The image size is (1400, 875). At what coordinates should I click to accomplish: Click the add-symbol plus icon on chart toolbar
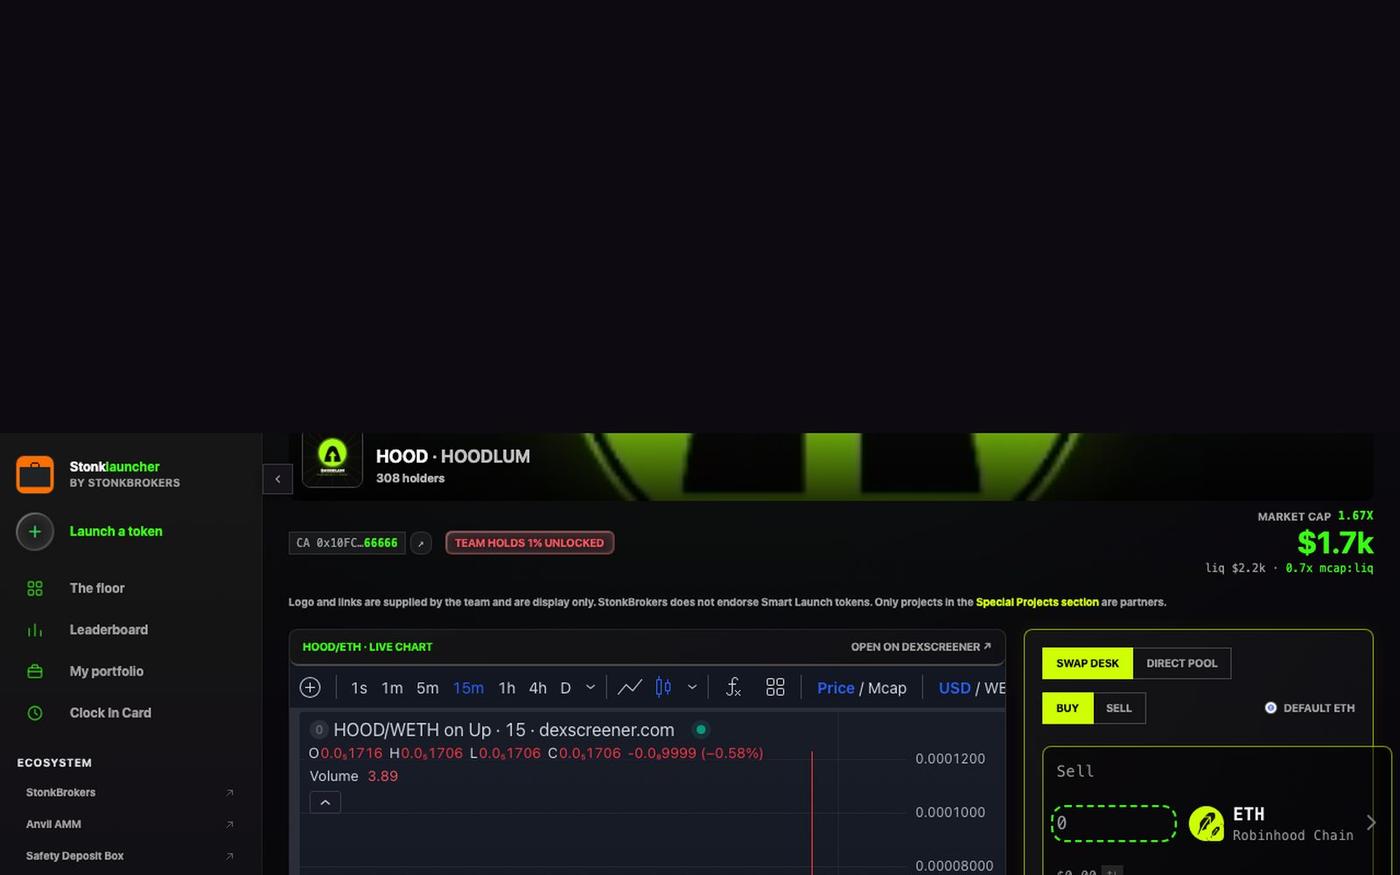310,687
